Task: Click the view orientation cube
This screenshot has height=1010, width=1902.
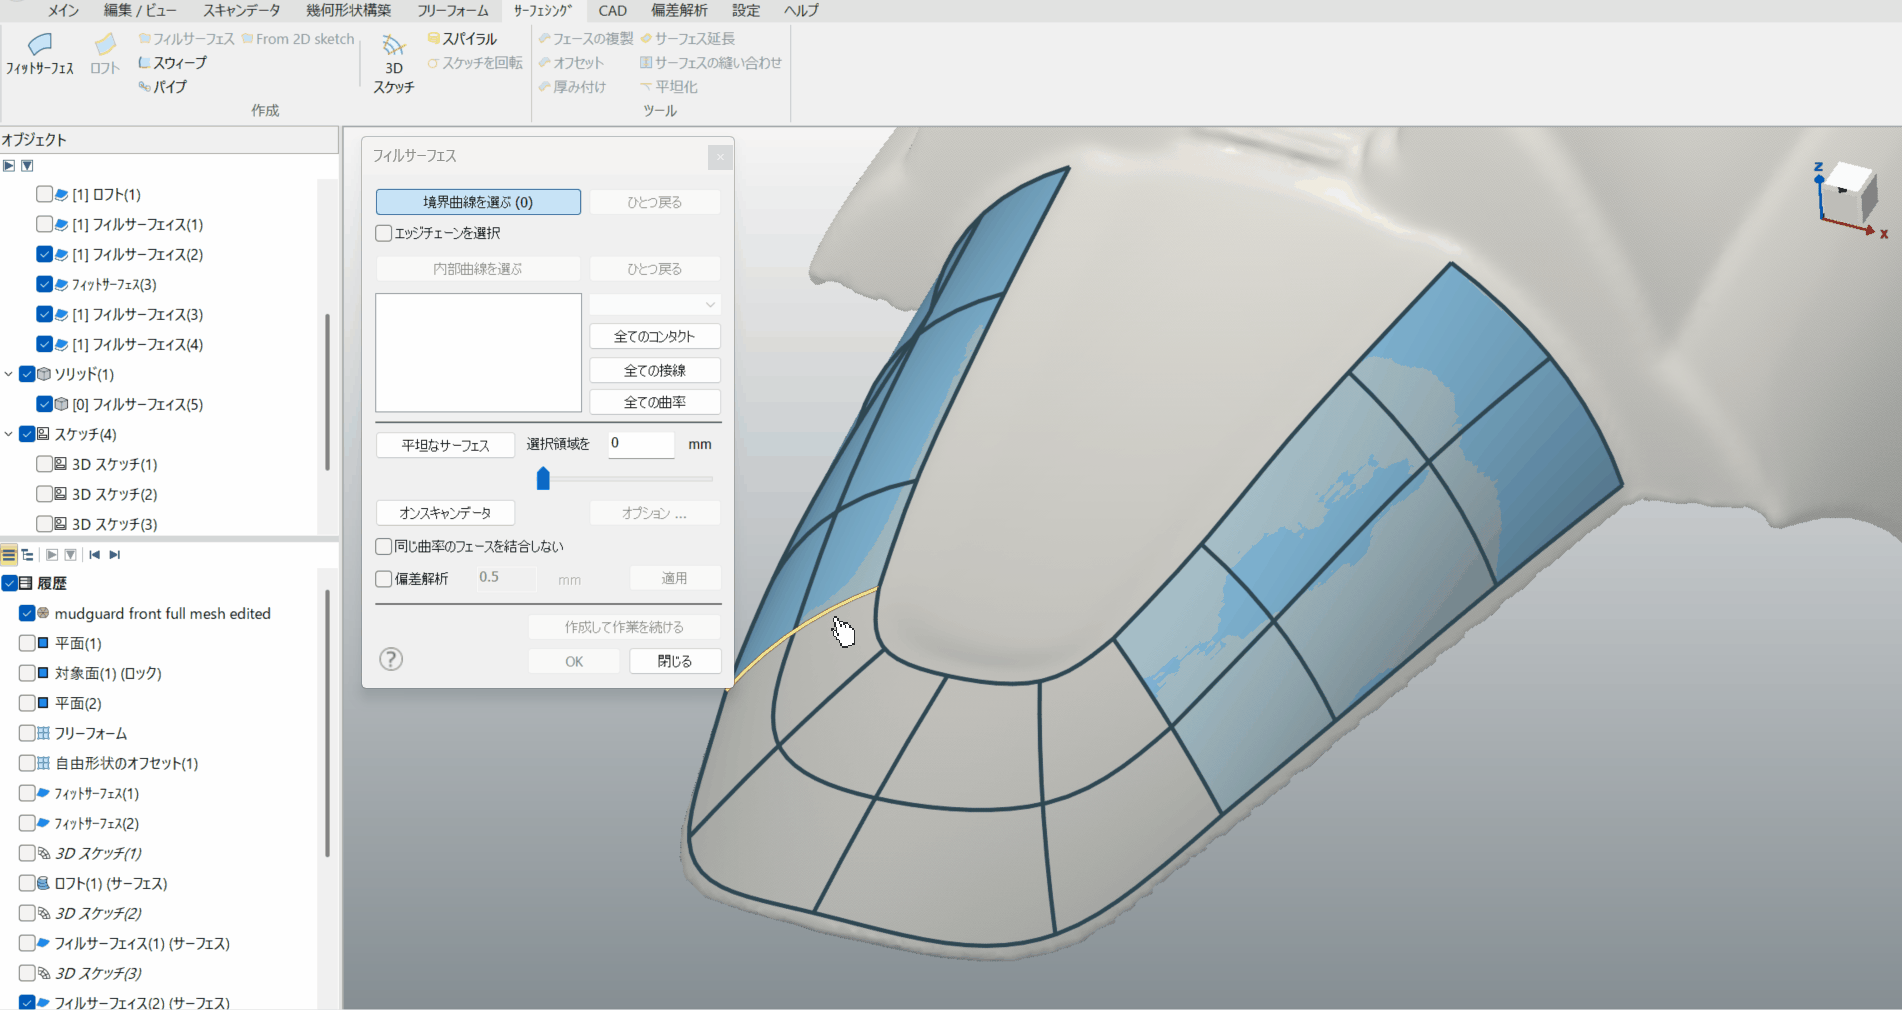Action: click(x=1845, y=194)
